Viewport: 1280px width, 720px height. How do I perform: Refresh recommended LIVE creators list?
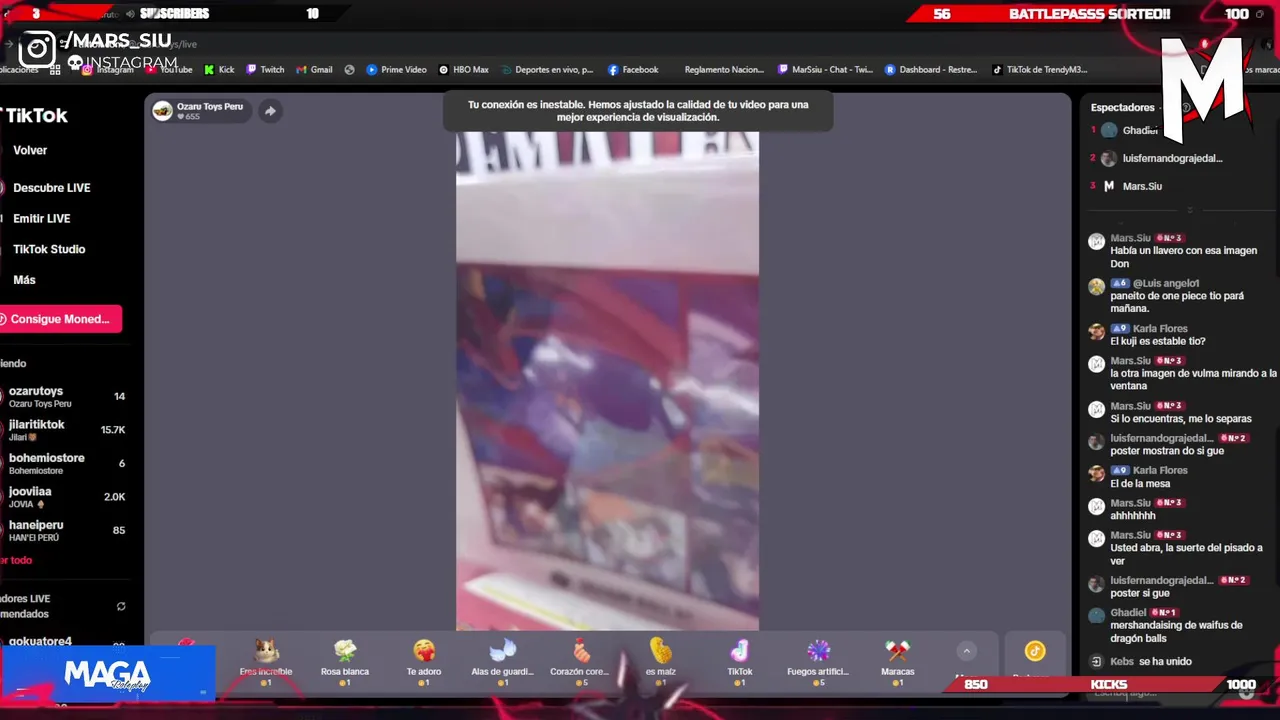tap(121, 606)
